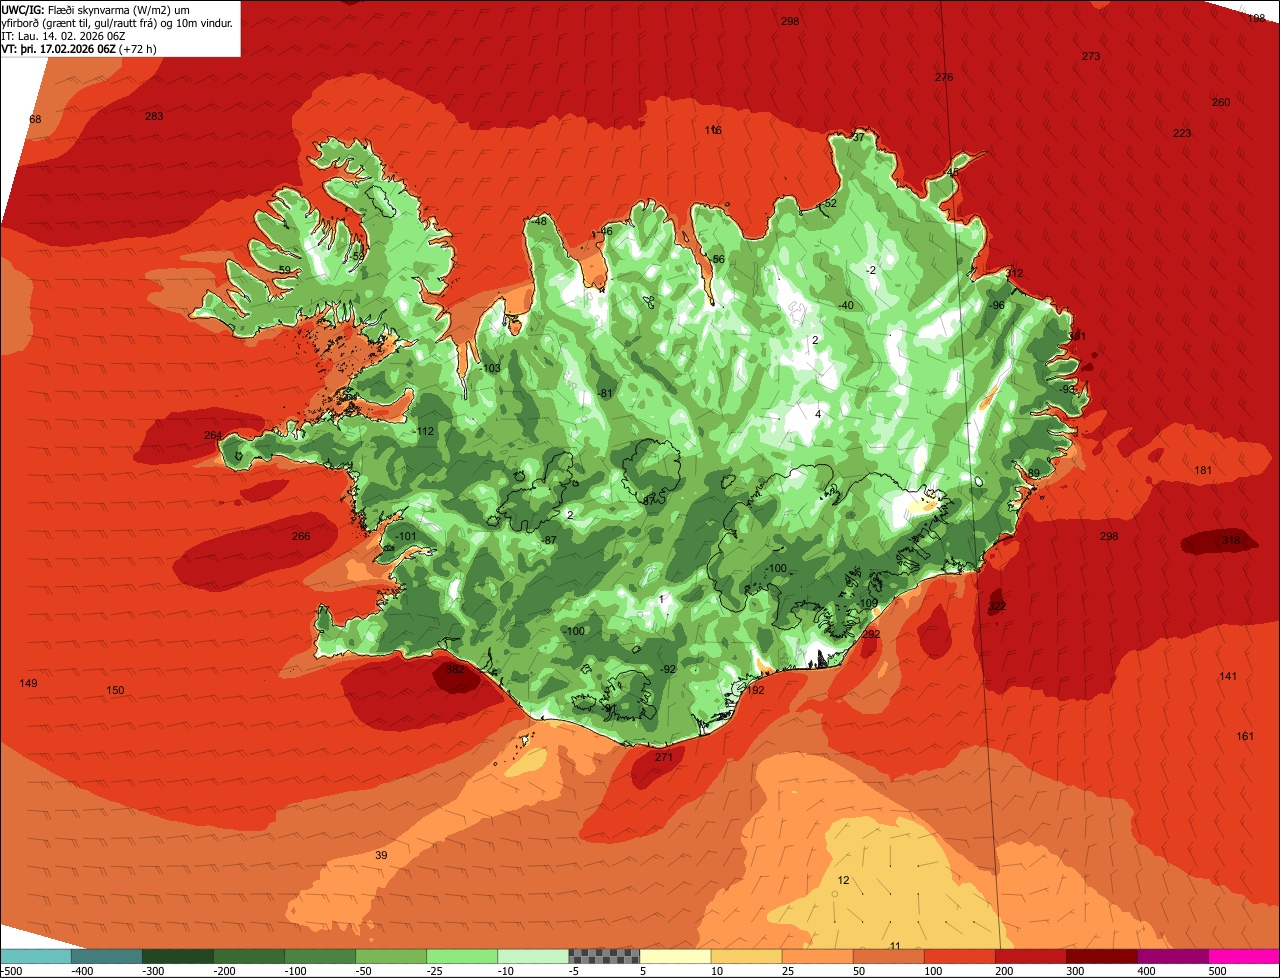Click the value 273 over the ocean

[x=1091, y=56]
